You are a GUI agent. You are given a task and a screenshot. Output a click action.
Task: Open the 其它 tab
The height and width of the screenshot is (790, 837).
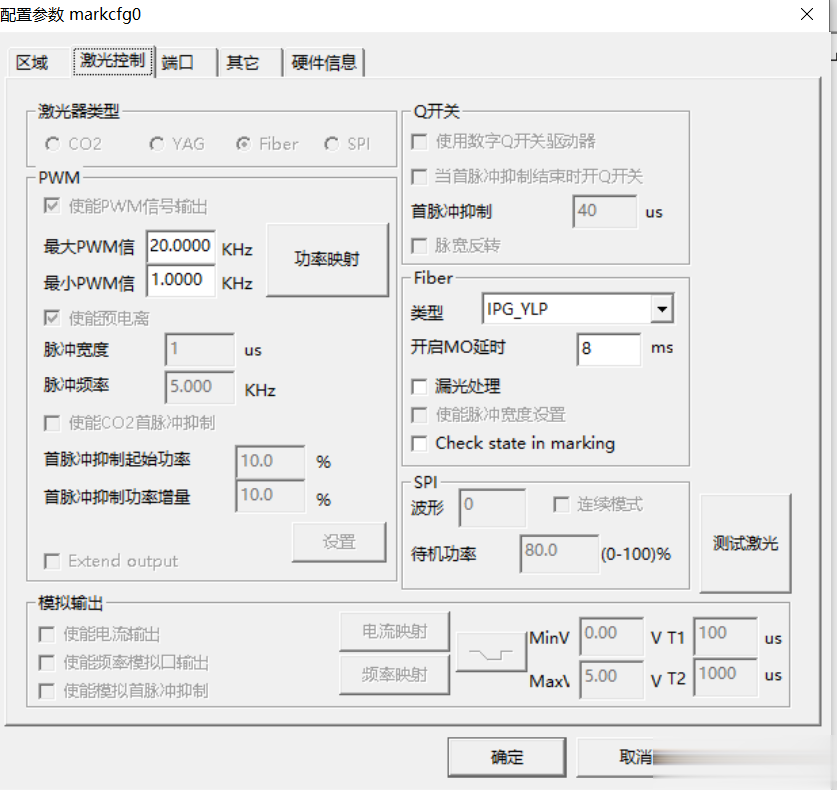pyautogui.click(x=242, y=62)
